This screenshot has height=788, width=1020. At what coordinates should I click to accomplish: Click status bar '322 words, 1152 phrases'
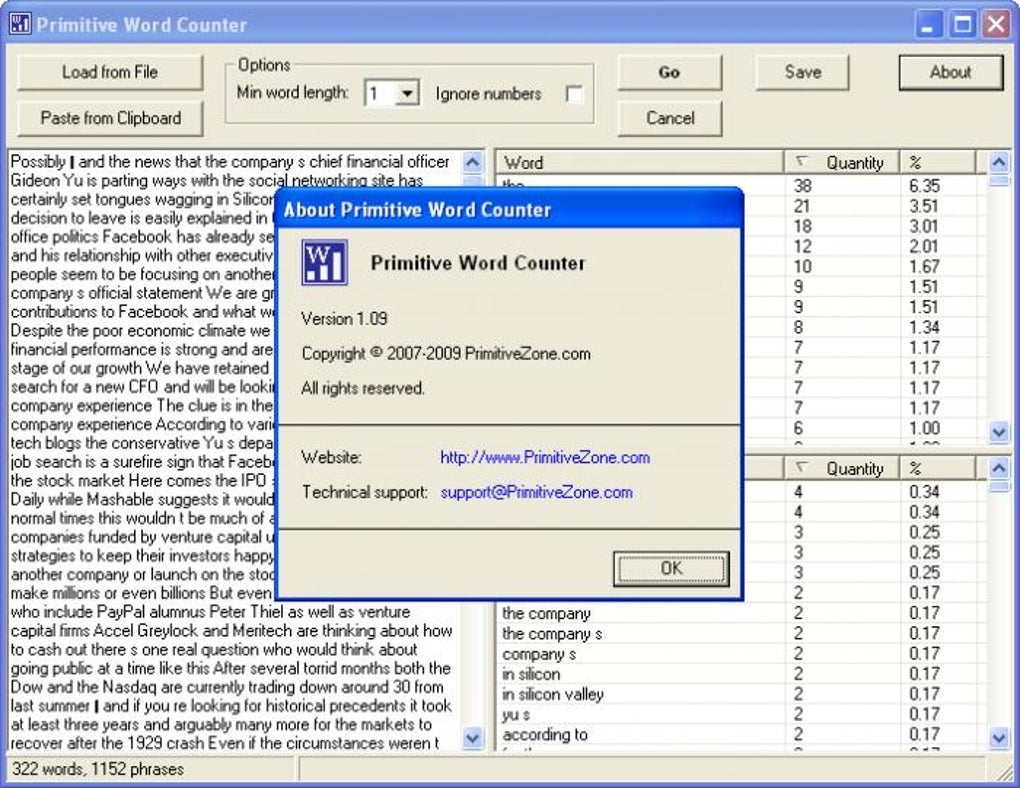tap(98, 769)
